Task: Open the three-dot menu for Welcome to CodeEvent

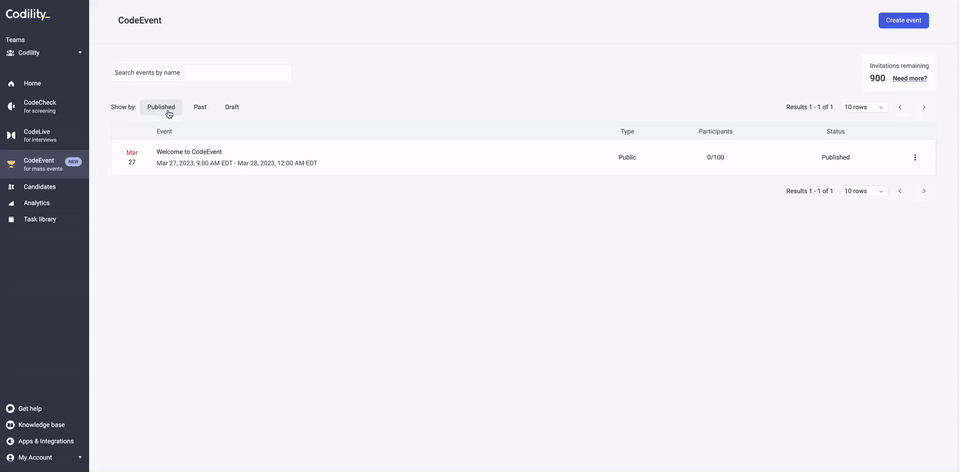Action: 915,157
